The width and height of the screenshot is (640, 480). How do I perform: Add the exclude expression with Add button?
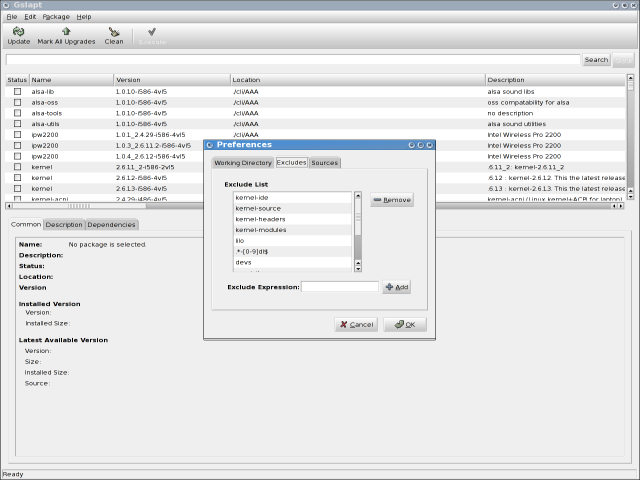click(397, 287)
